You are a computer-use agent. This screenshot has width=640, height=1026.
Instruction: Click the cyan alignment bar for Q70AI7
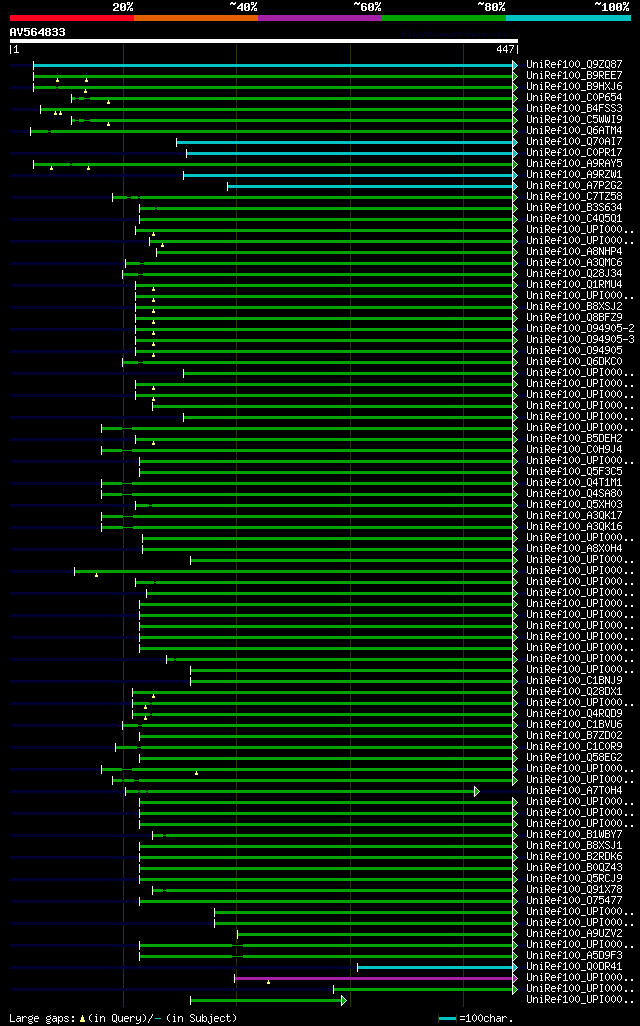coord(347,142)
